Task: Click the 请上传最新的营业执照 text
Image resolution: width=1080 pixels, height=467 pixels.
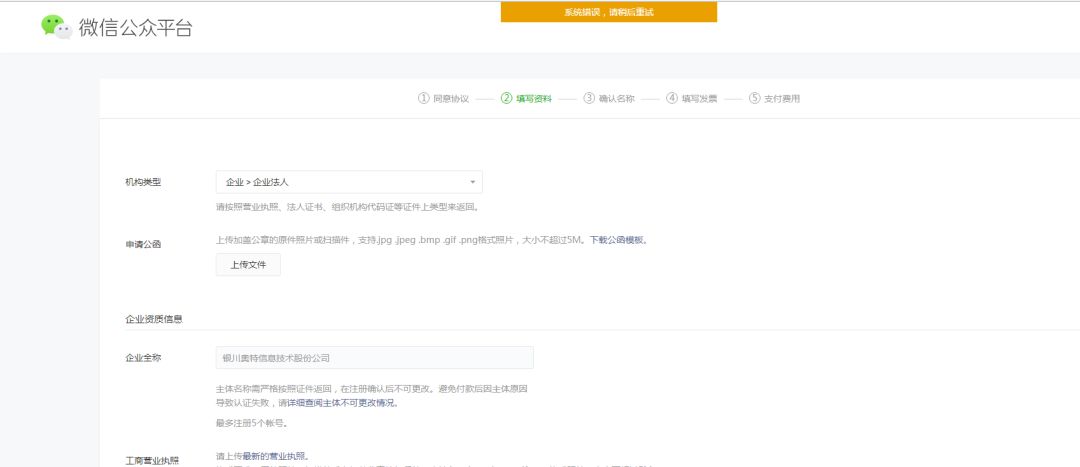Action: (x=262, y=456)
